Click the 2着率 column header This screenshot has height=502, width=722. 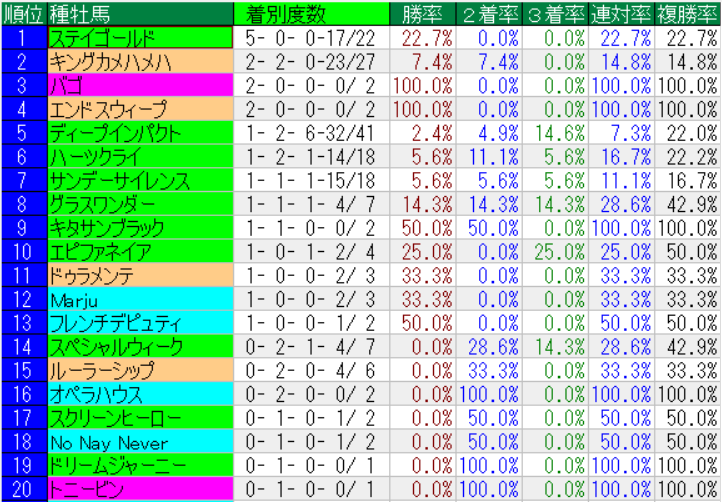pos(489,14)
